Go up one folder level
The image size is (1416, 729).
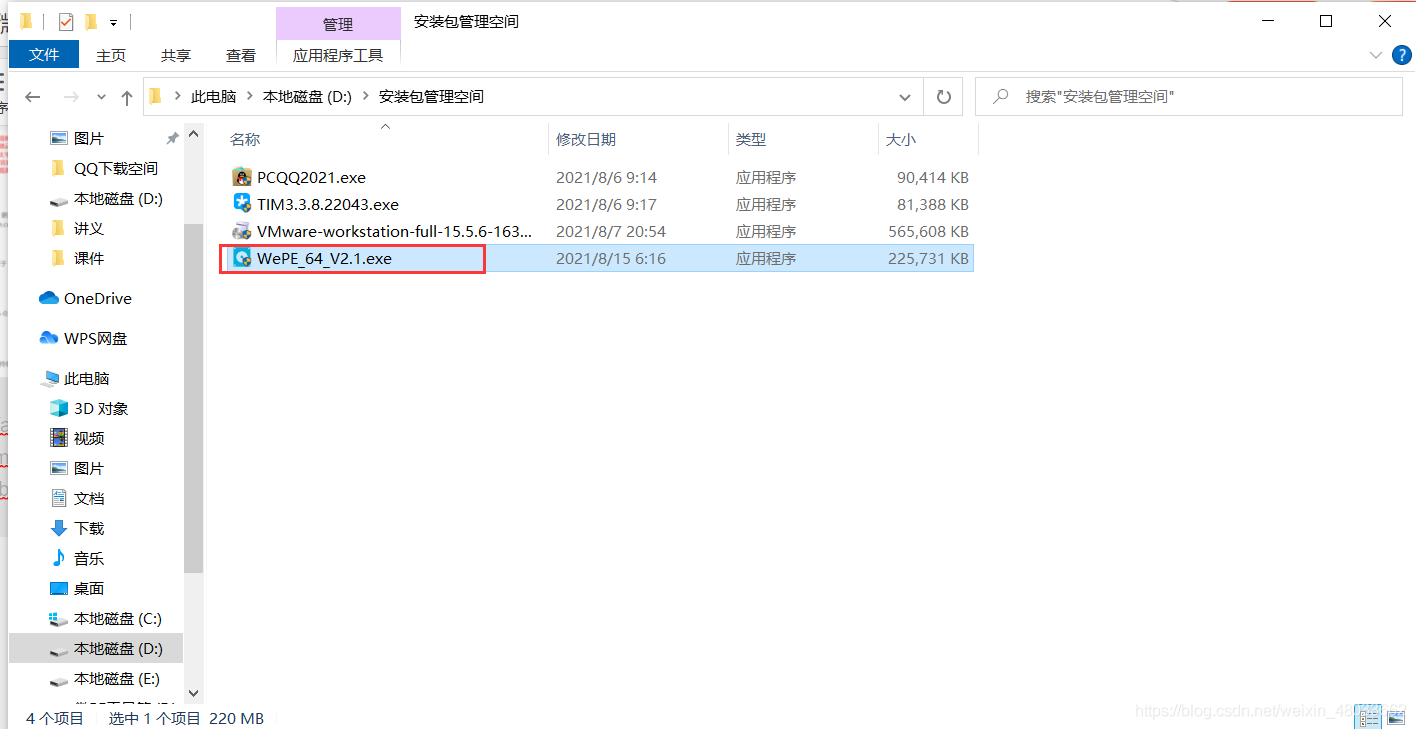126,97
